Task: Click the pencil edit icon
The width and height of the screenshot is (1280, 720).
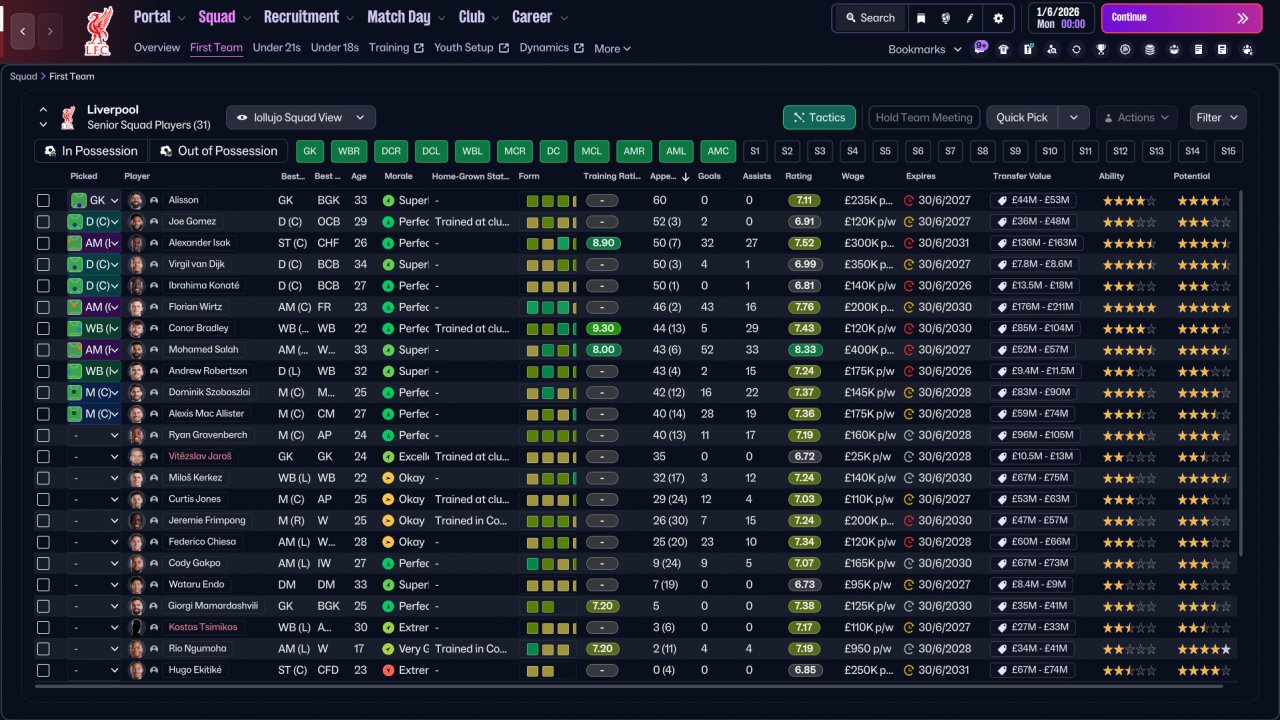Action: pos(970,18)
